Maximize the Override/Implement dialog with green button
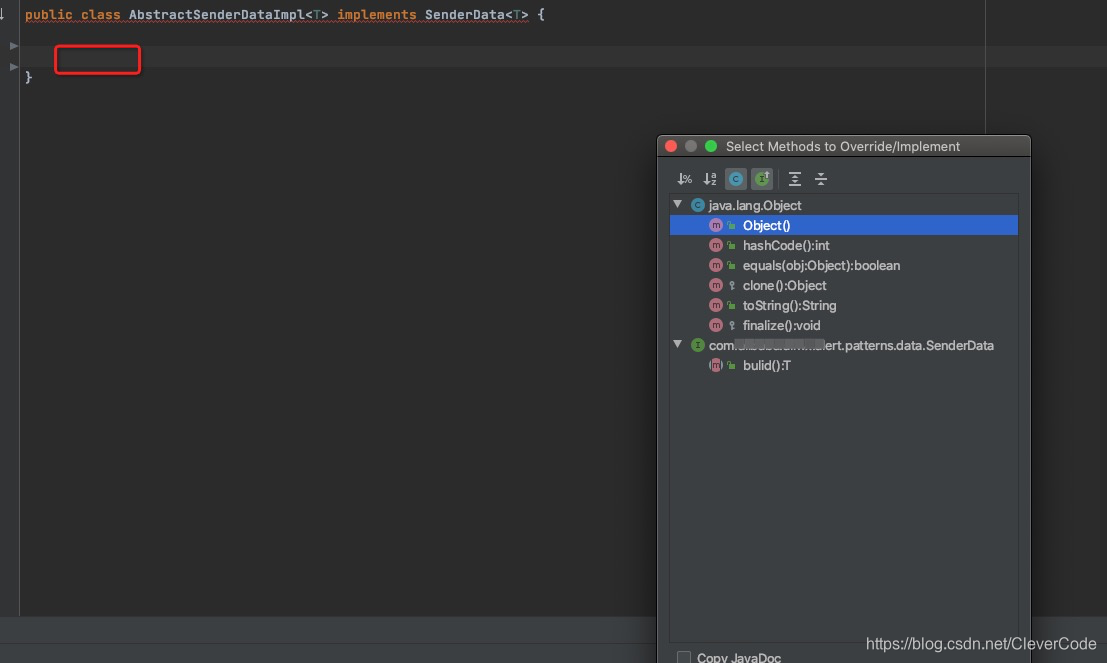 711,146
